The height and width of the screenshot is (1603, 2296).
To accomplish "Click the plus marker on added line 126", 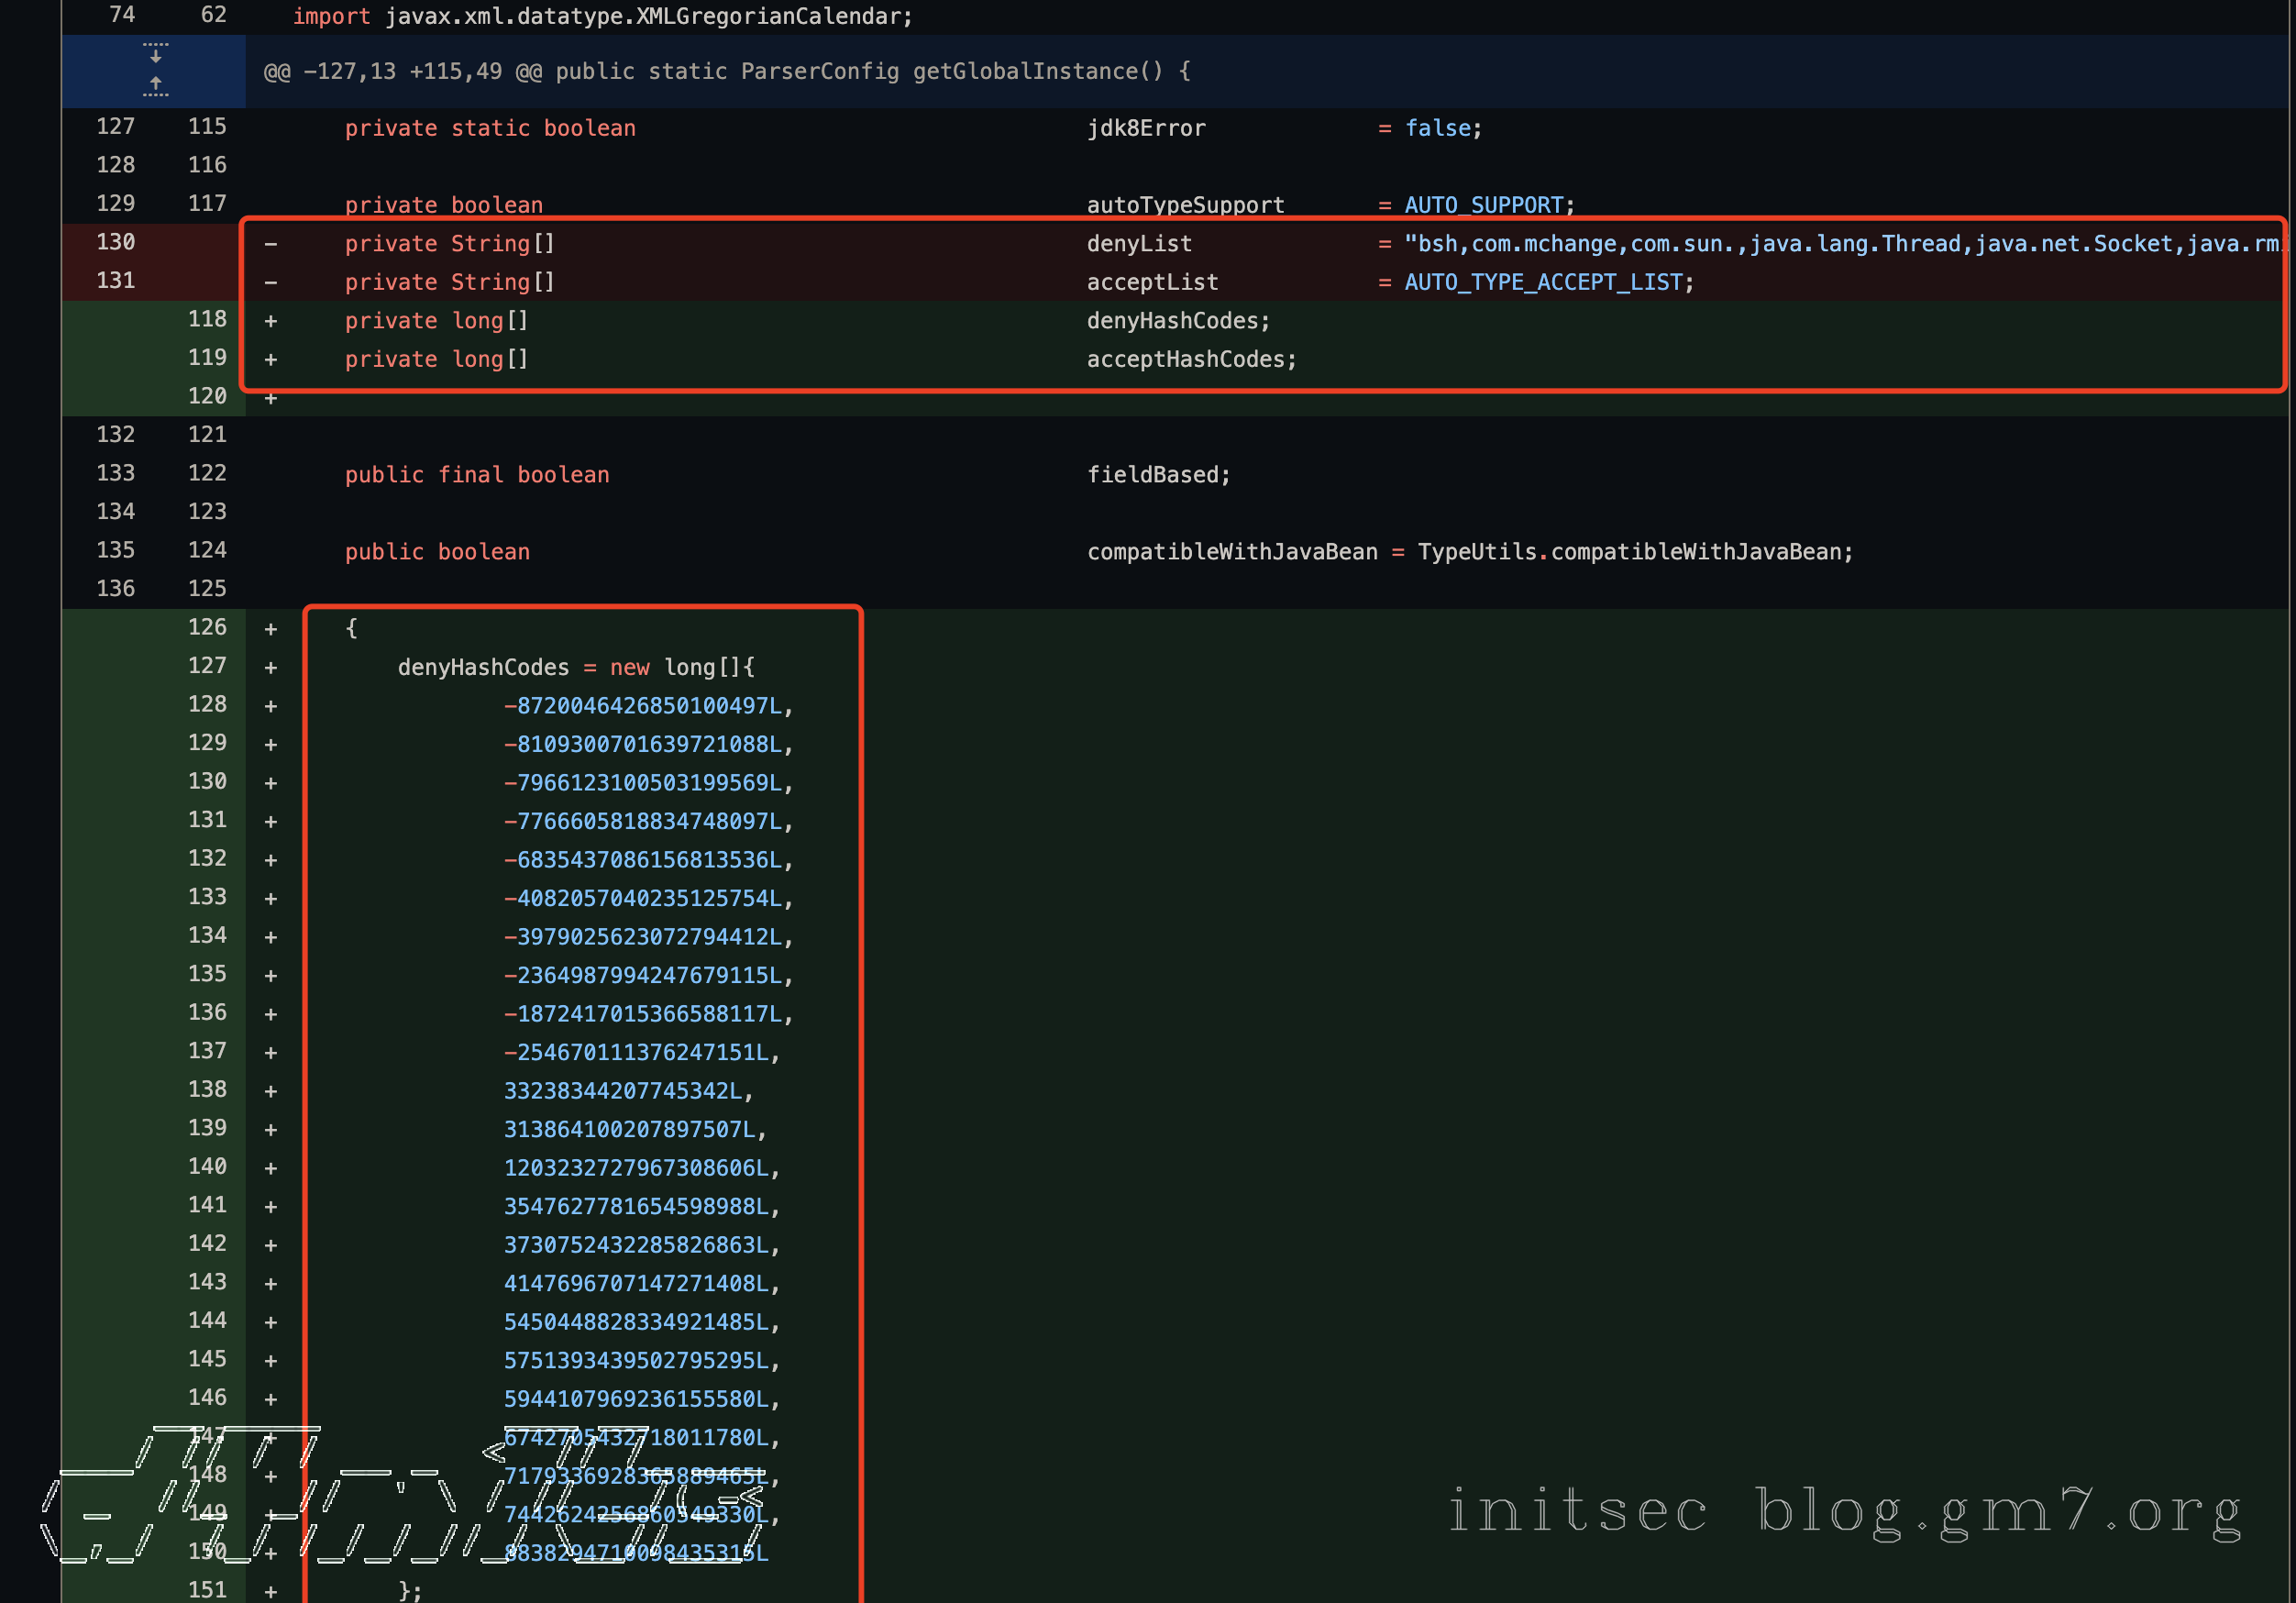I will click(270, 629).
